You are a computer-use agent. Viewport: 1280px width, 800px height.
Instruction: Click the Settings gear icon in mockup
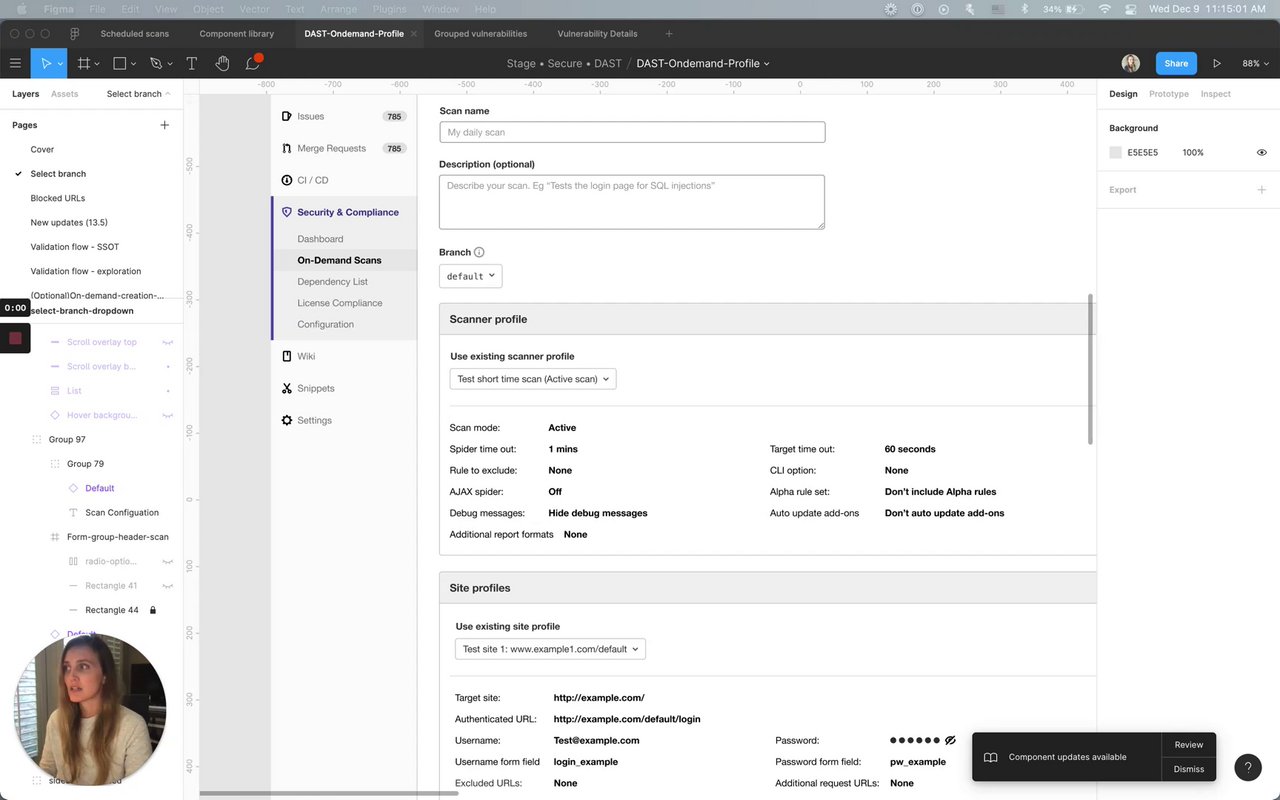coord(287,420)
